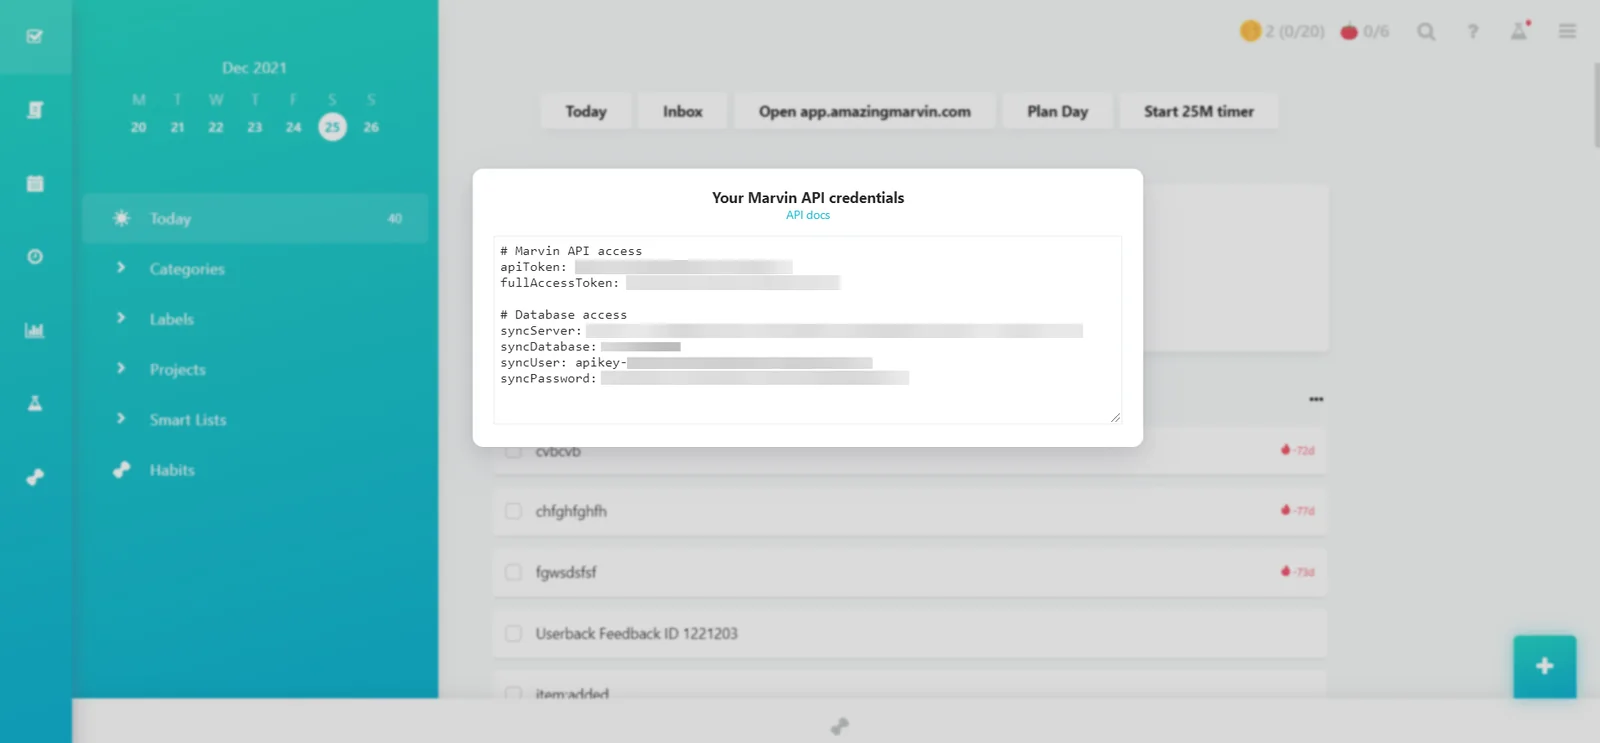
Task: Expand the Smart Lists section
Action: pyautogui.click(x=121, y=418)
